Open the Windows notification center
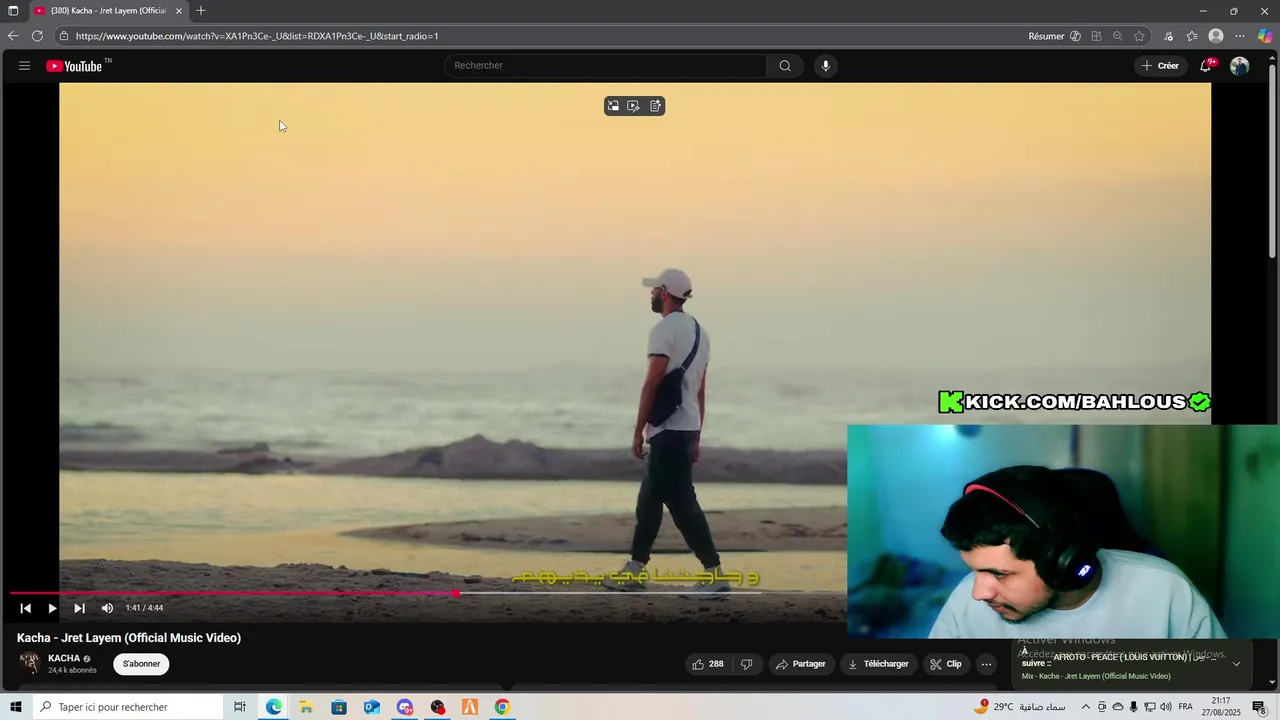 1260,707
